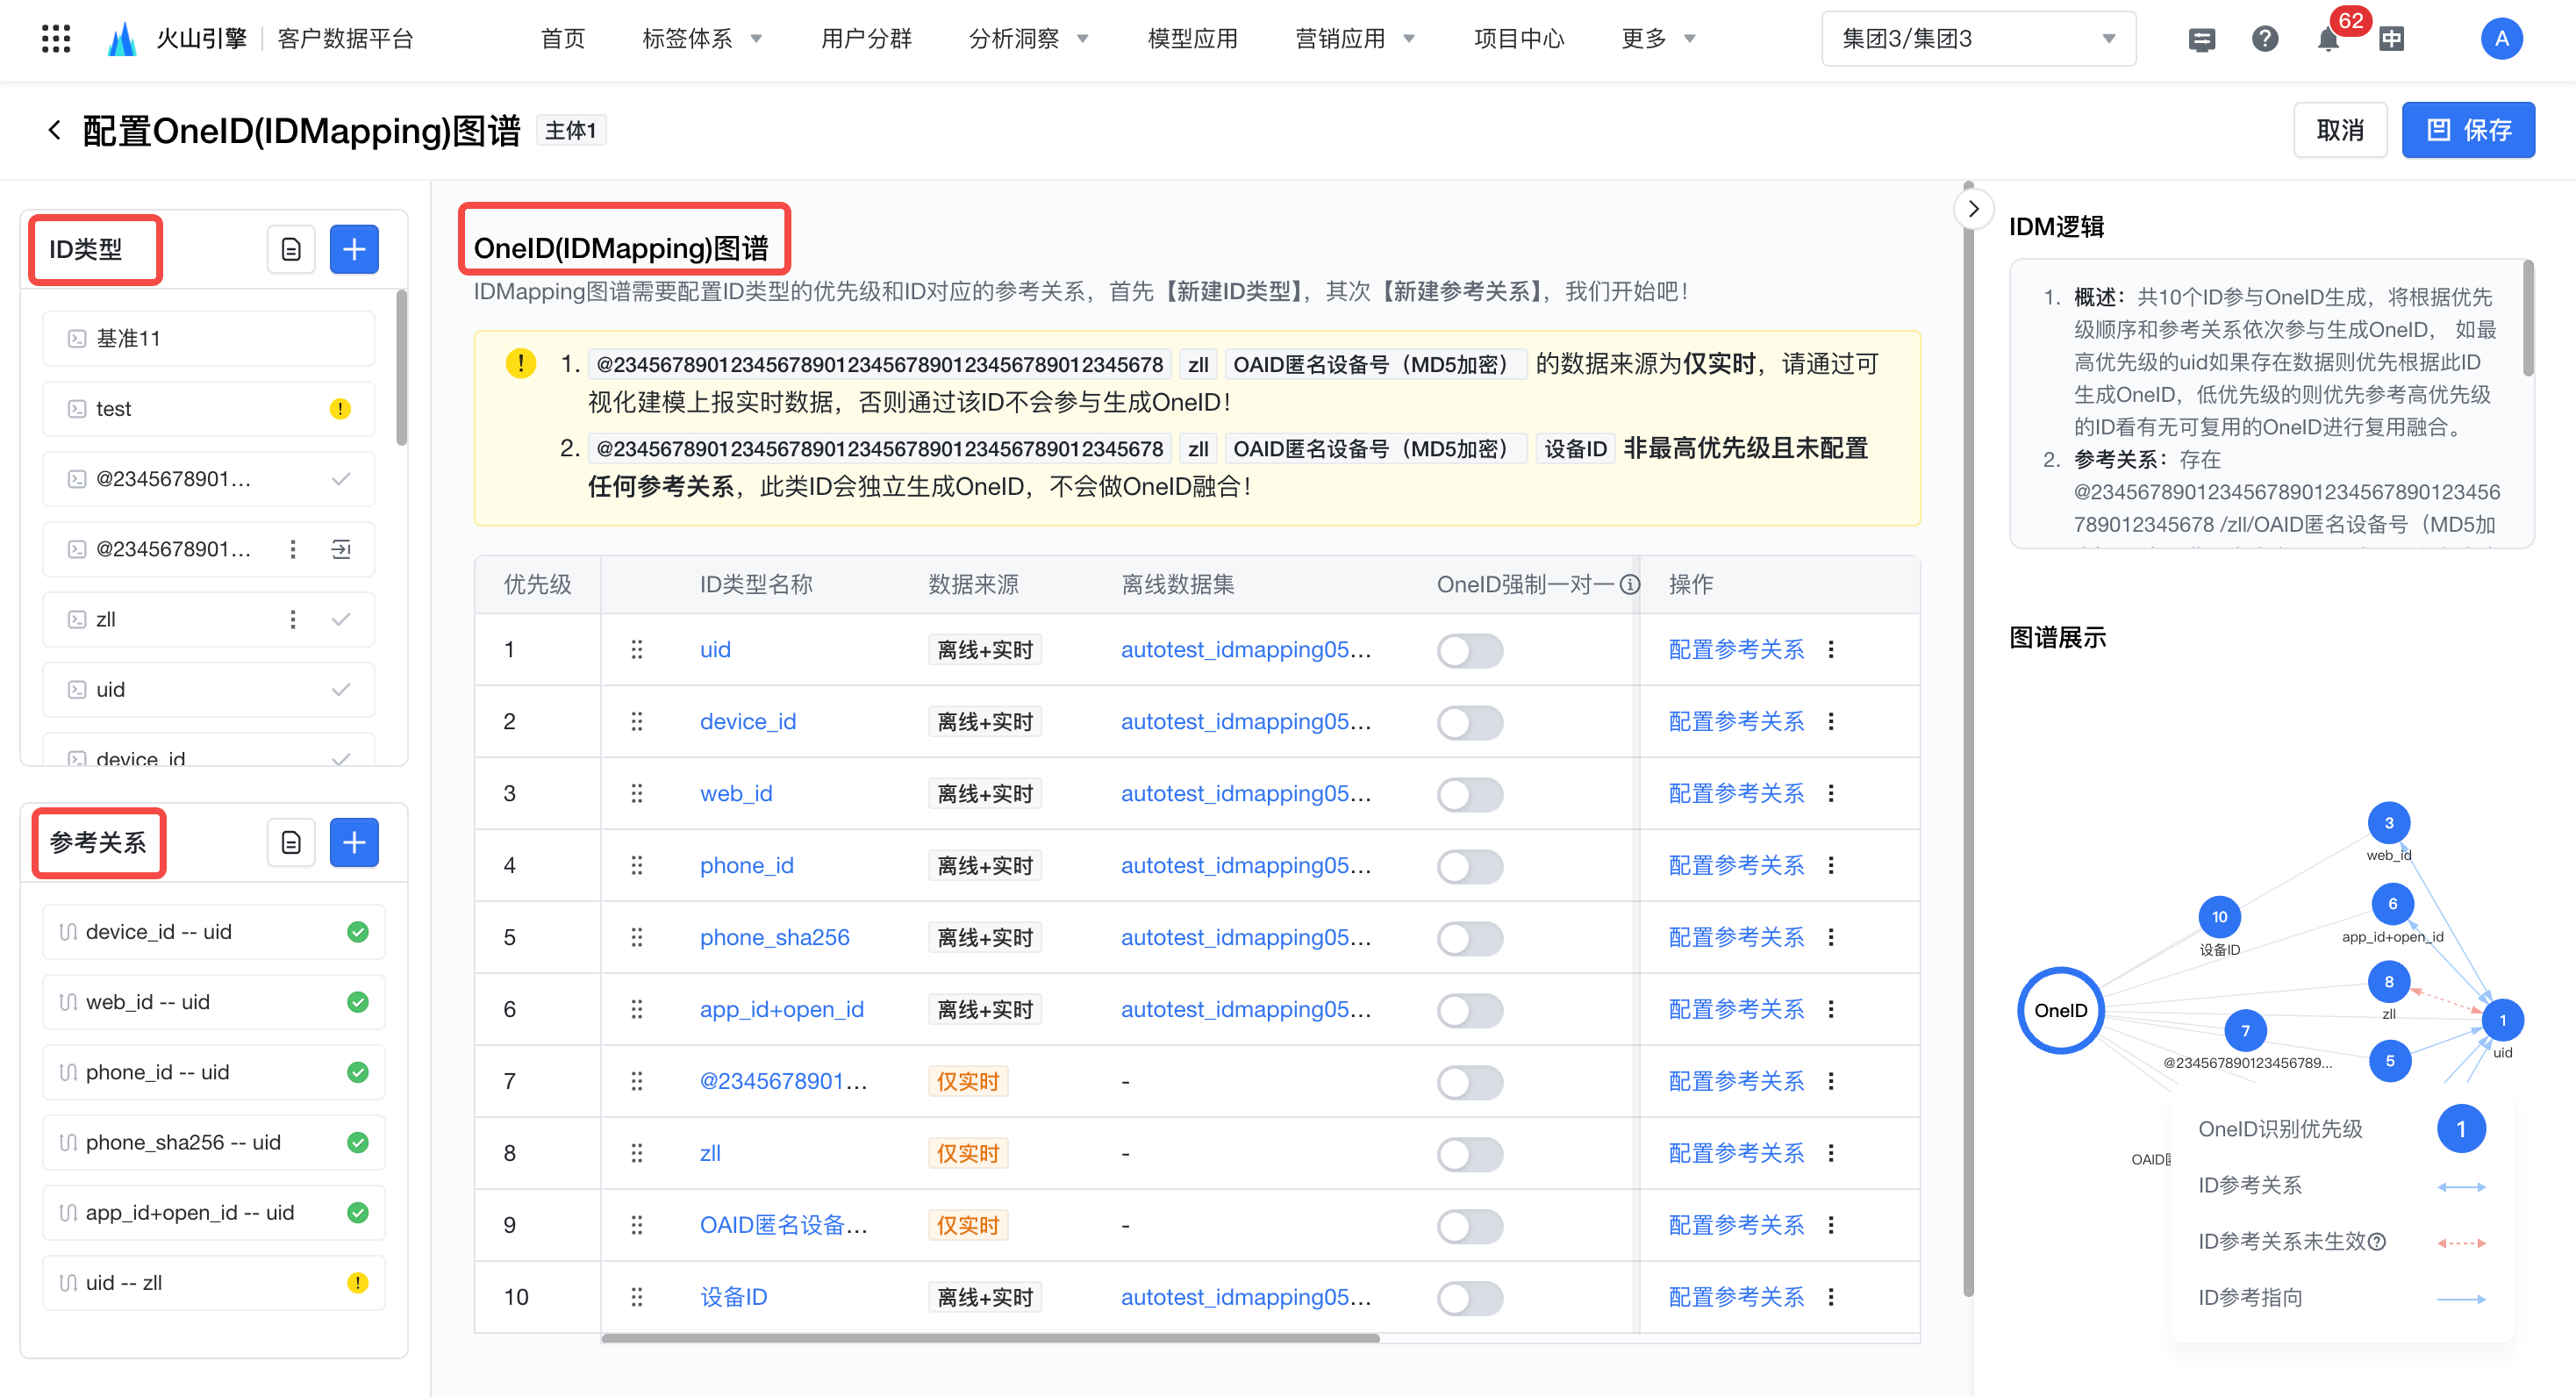Click the warning icon on test ID type
Screen dimensions: 2576x1397
point(340,409)
